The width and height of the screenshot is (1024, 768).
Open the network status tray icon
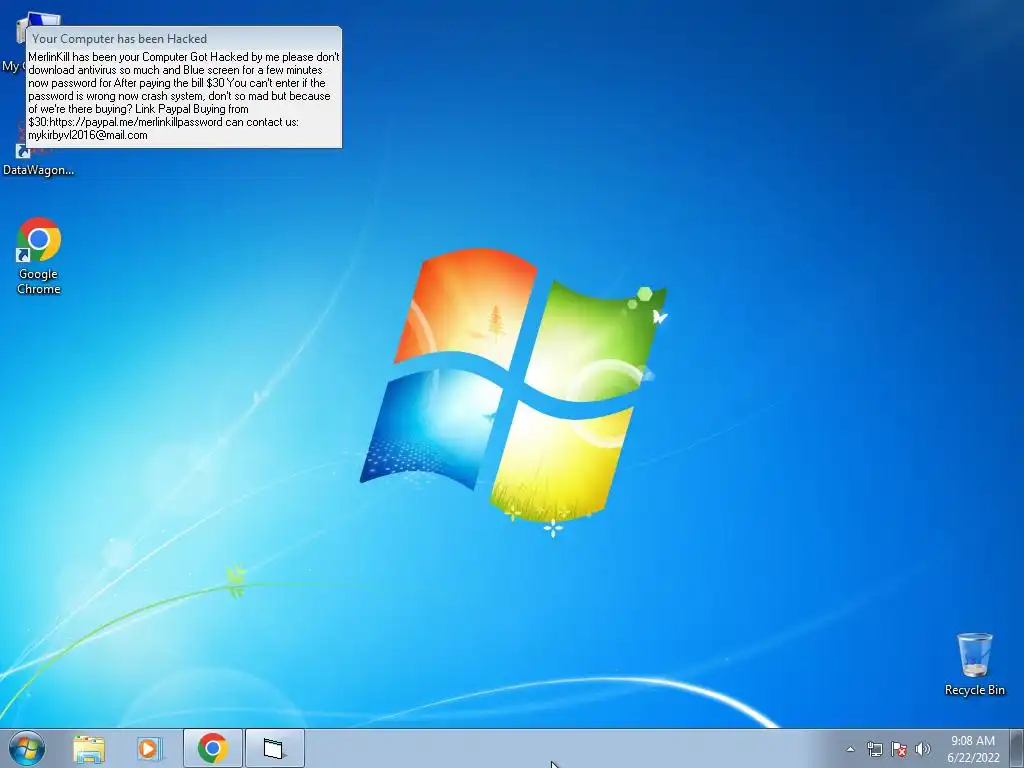[x=874, y=749]
